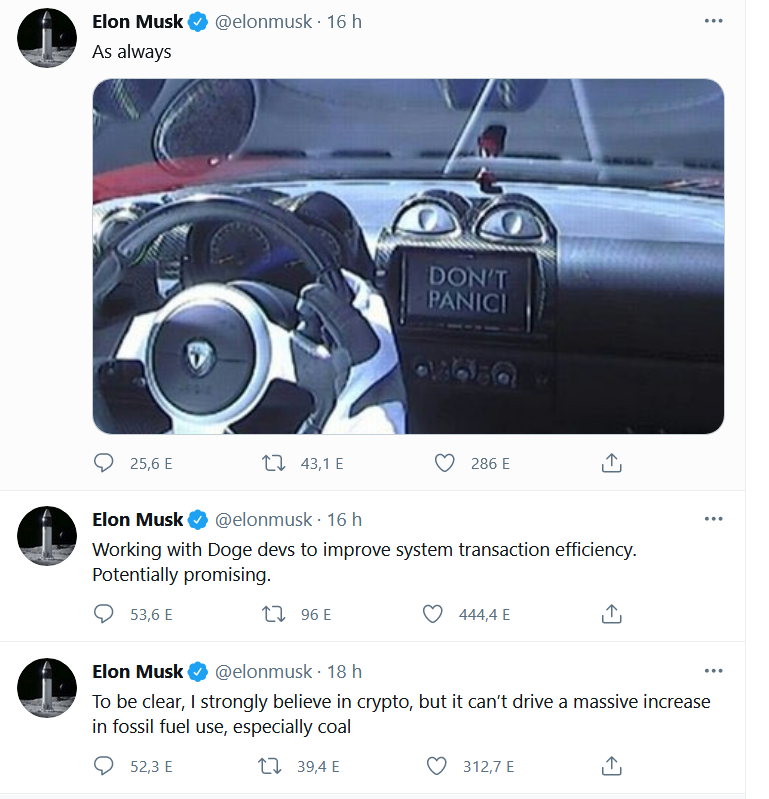Retweet the crypto fossil fuel tweet
The height and width of the screenshot is (799, 769).
point(272,766)
